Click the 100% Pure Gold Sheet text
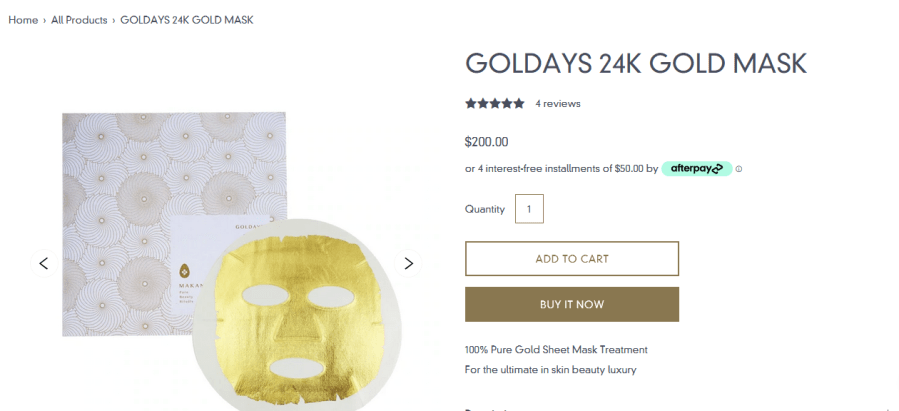Image resolution: width=899 pixels, height=411 pixels. (556, 350)
